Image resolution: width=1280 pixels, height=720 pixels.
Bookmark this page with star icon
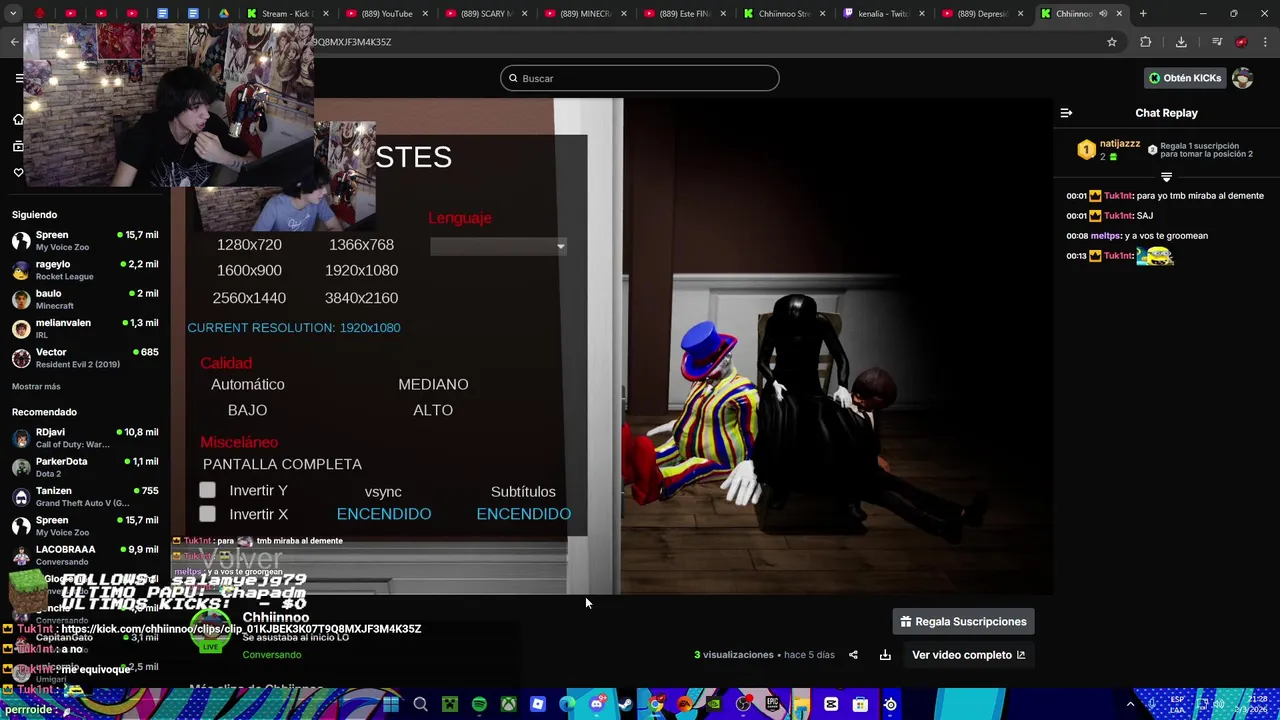coord(1111,42)
